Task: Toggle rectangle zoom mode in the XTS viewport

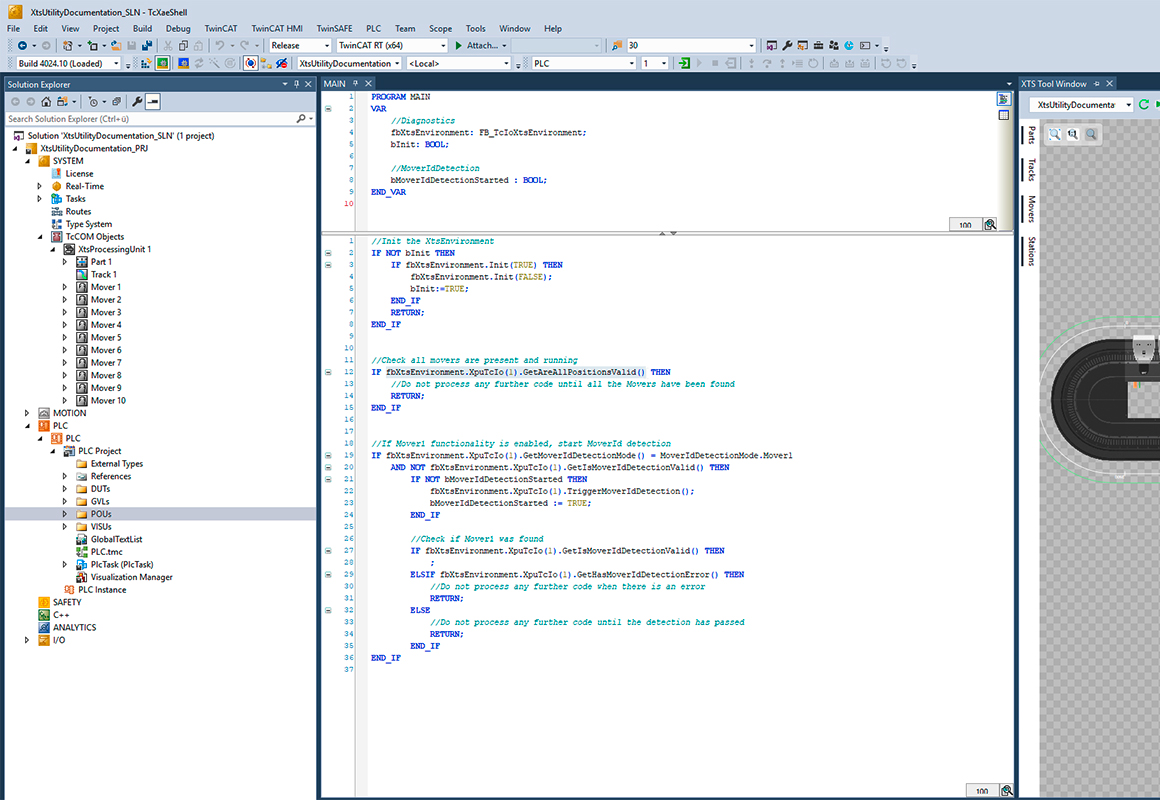Action: point(1054,134)
